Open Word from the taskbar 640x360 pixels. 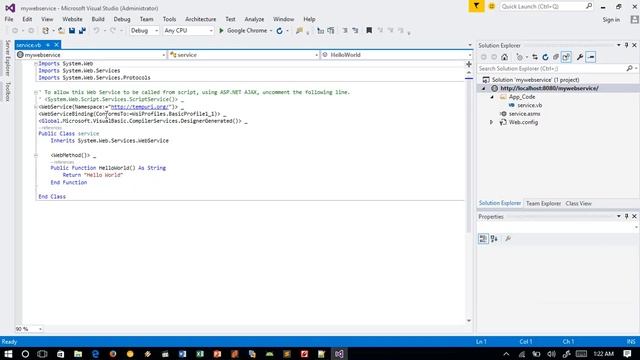click(x=182, y=354)
